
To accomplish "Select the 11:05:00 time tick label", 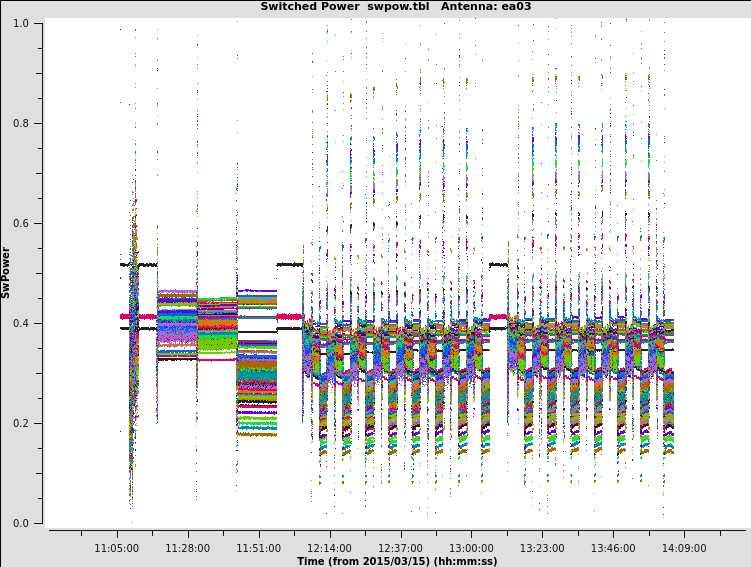I will pos(117,548).
